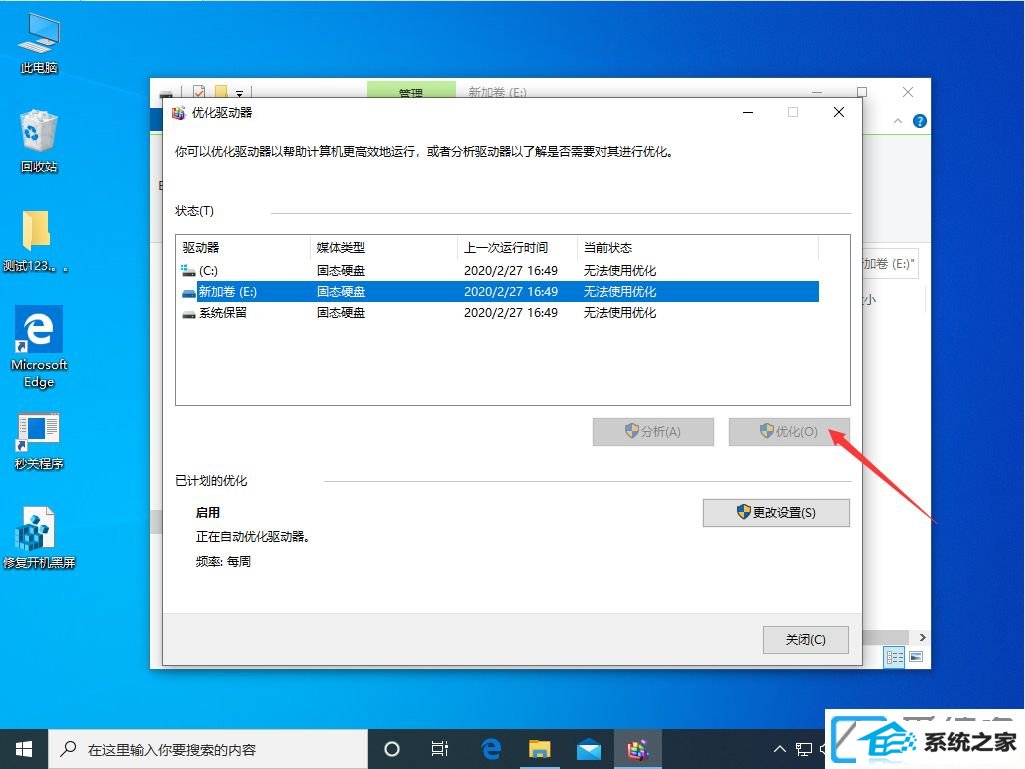
Task: Open the 秒关程序 desktop shortcut
Action: click(39, 441)
